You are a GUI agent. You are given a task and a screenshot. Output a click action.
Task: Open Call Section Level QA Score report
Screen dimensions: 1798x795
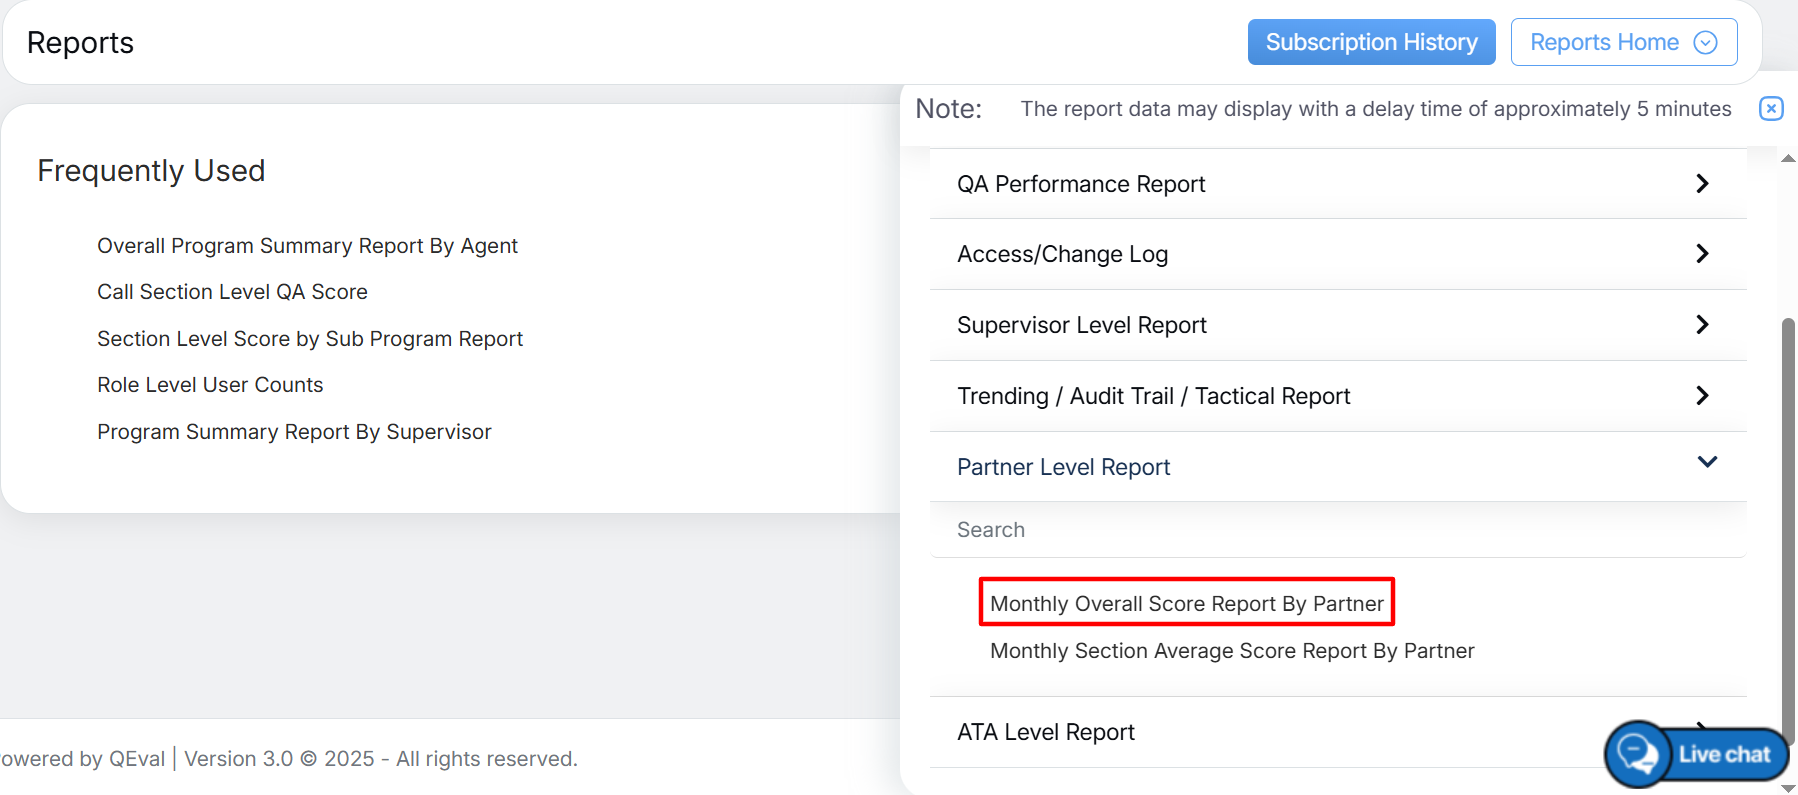232,292
